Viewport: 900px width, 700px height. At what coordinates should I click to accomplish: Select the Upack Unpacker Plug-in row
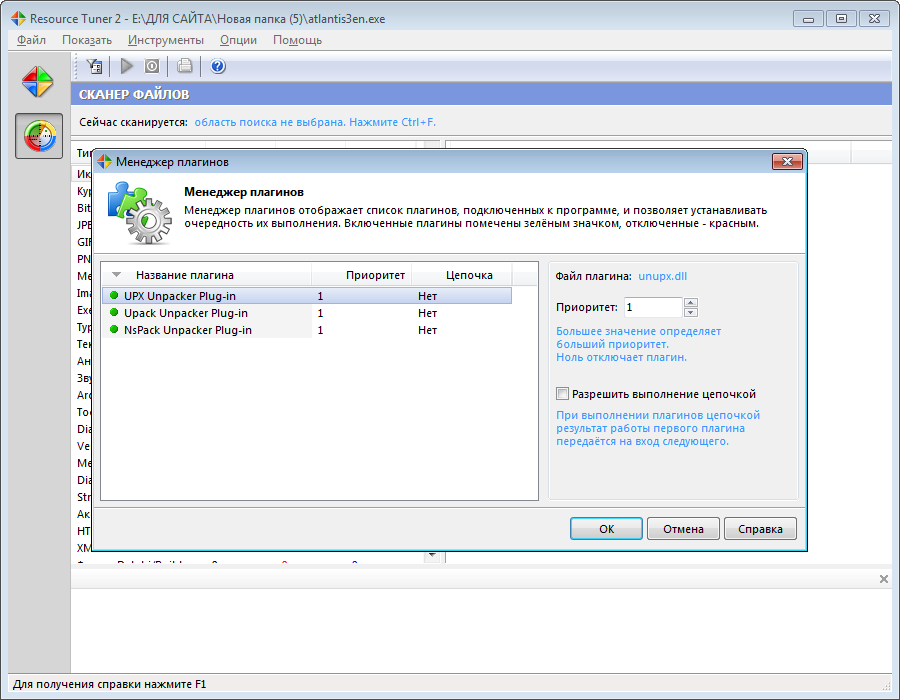[x=307, y=313]
